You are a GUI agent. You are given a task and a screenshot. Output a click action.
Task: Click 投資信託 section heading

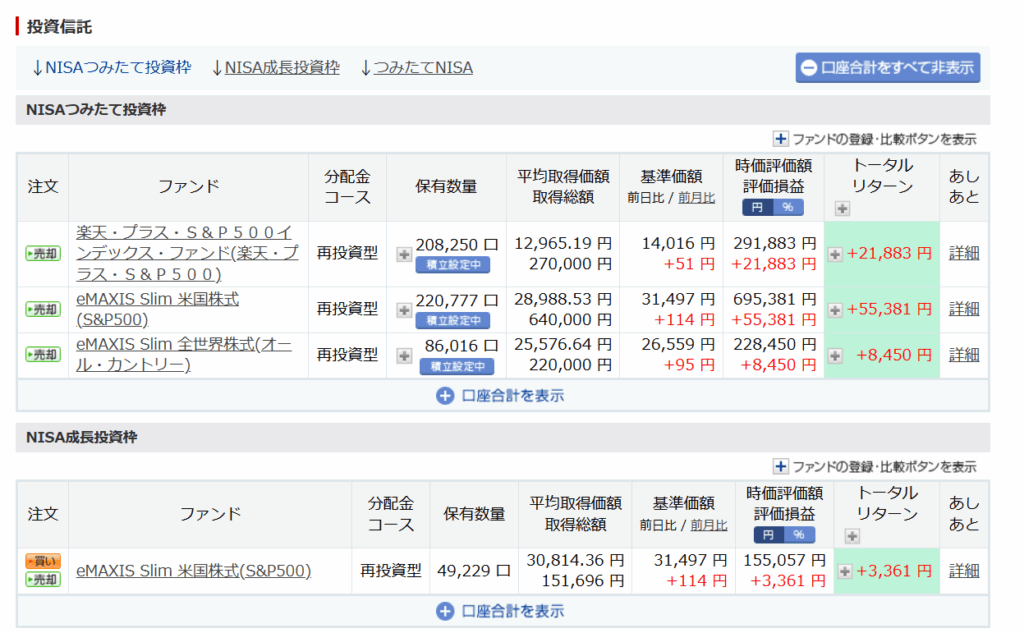click(x=59, y=27)
